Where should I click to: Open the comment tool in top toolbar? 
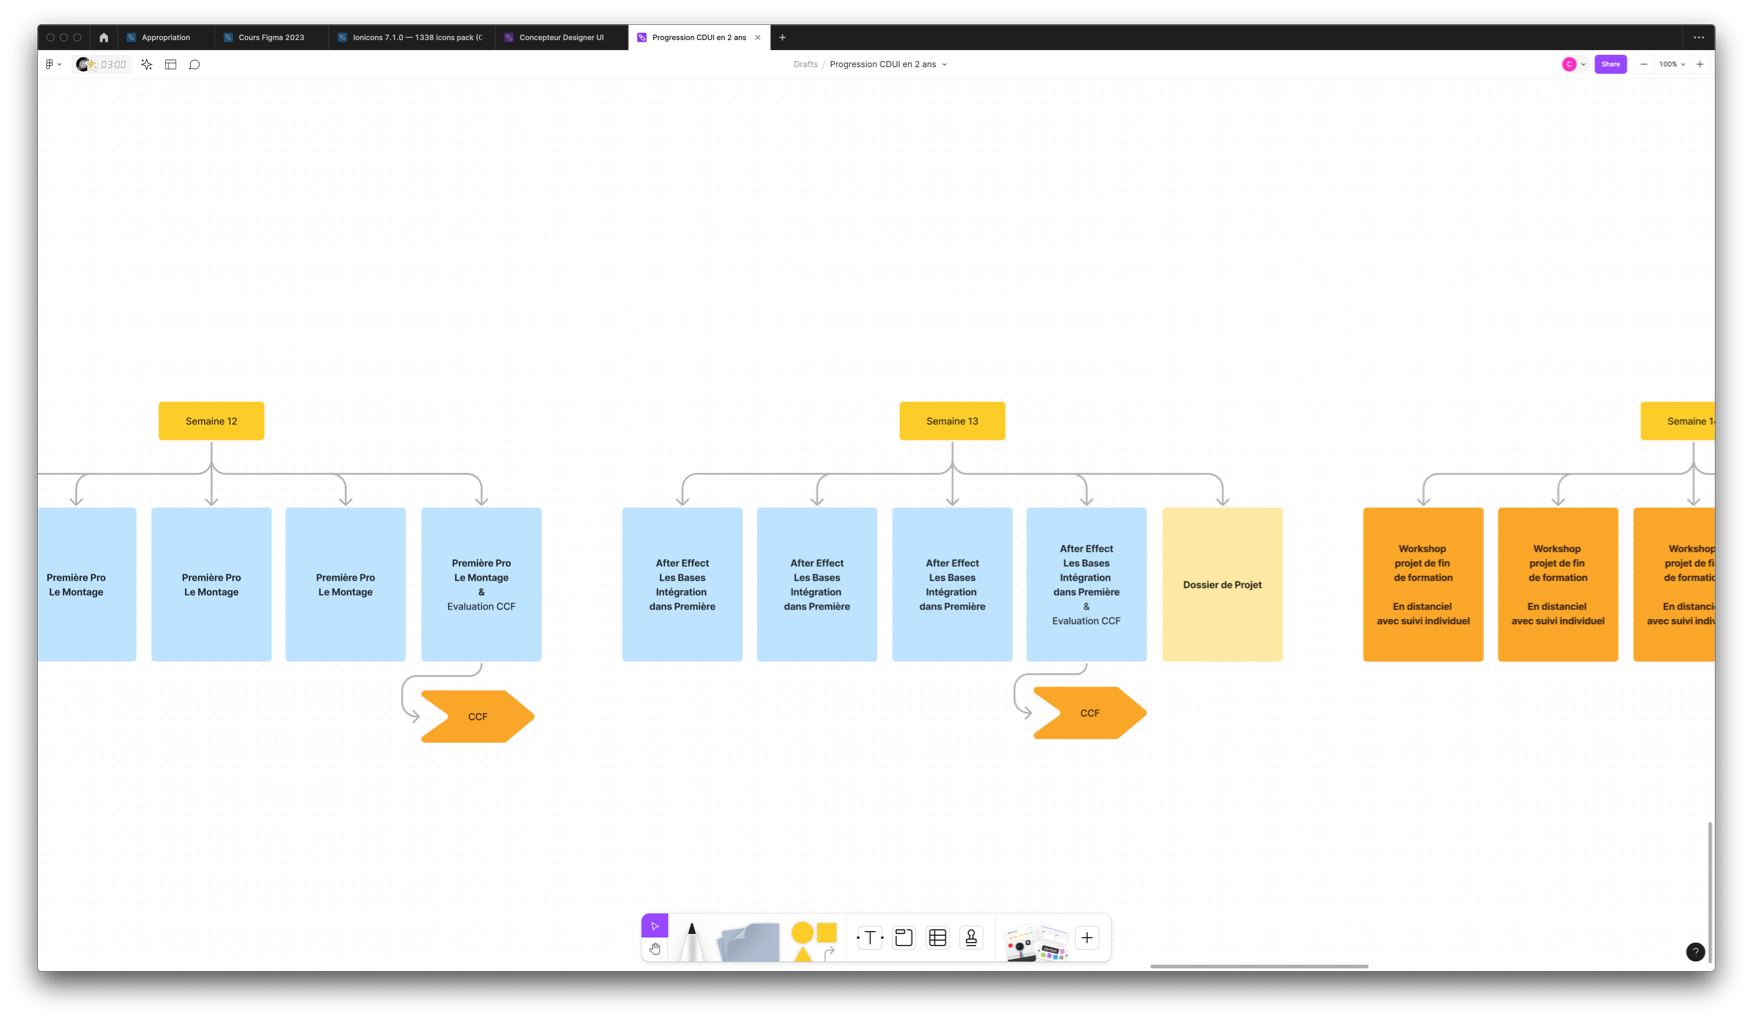pyautogui.click(x=195, y=64)
